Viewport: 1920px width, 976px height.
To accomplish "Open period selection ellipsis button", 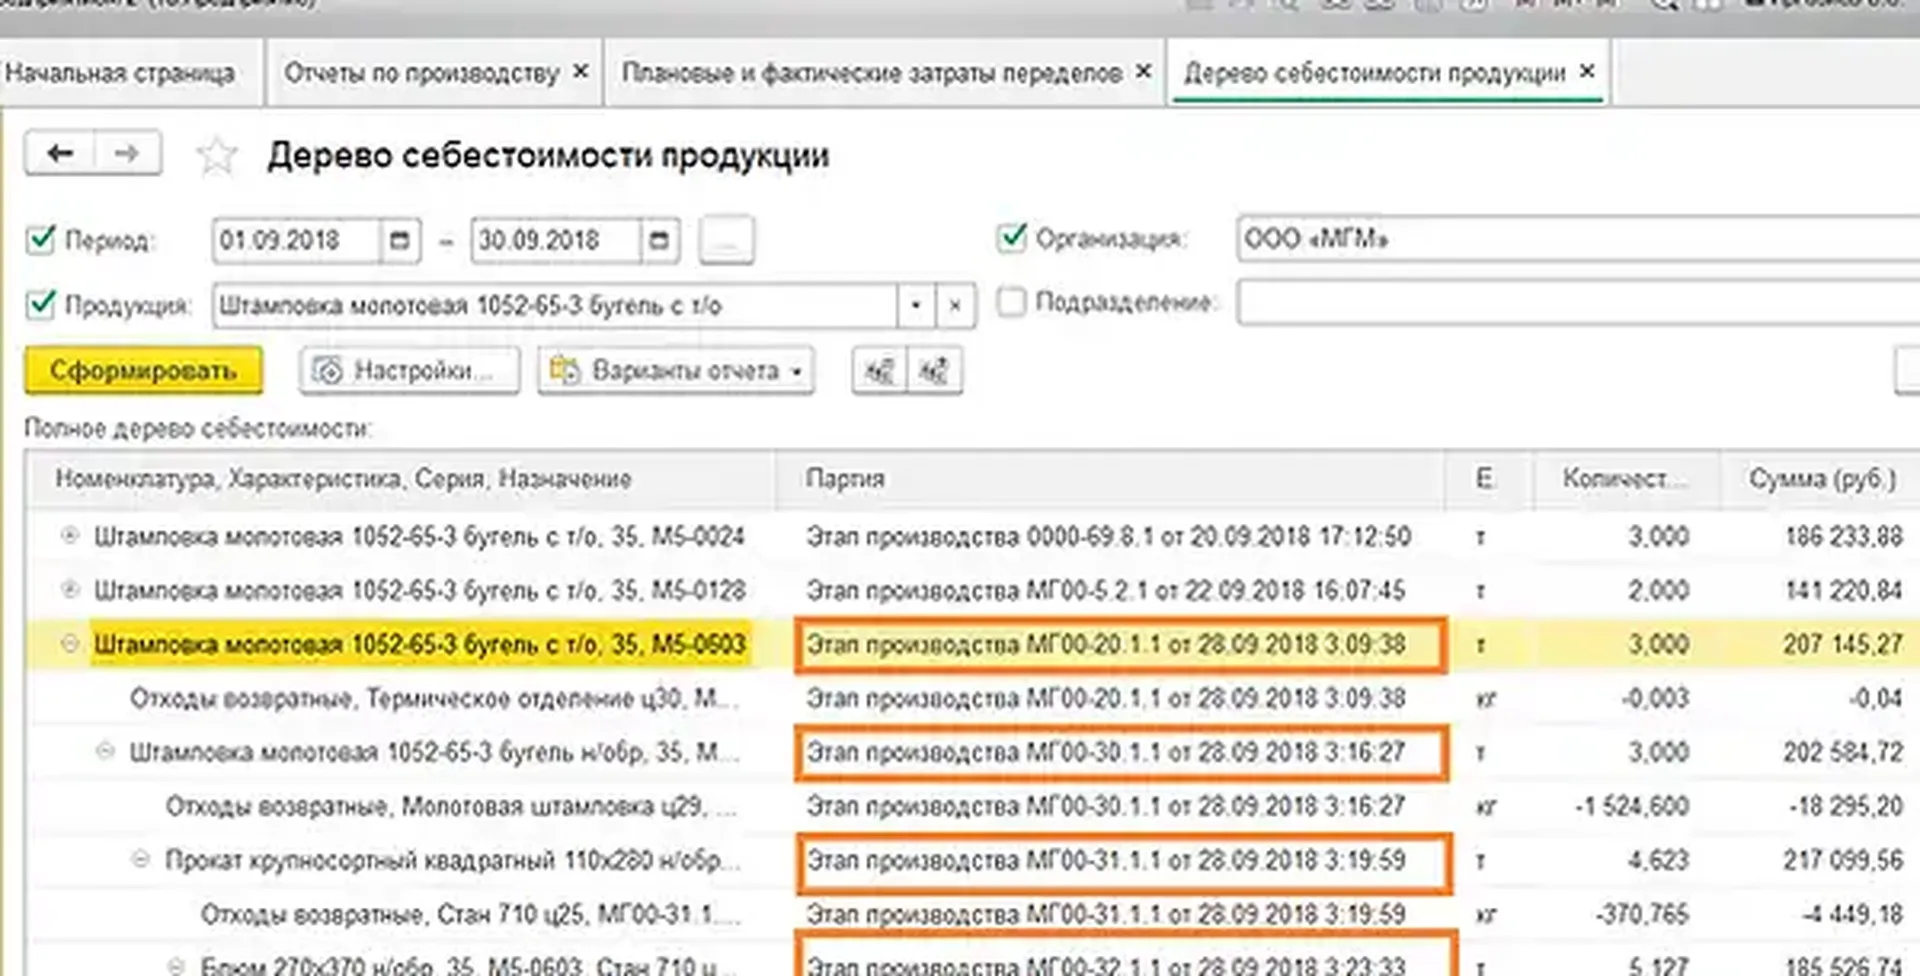I will pos(727,241).
